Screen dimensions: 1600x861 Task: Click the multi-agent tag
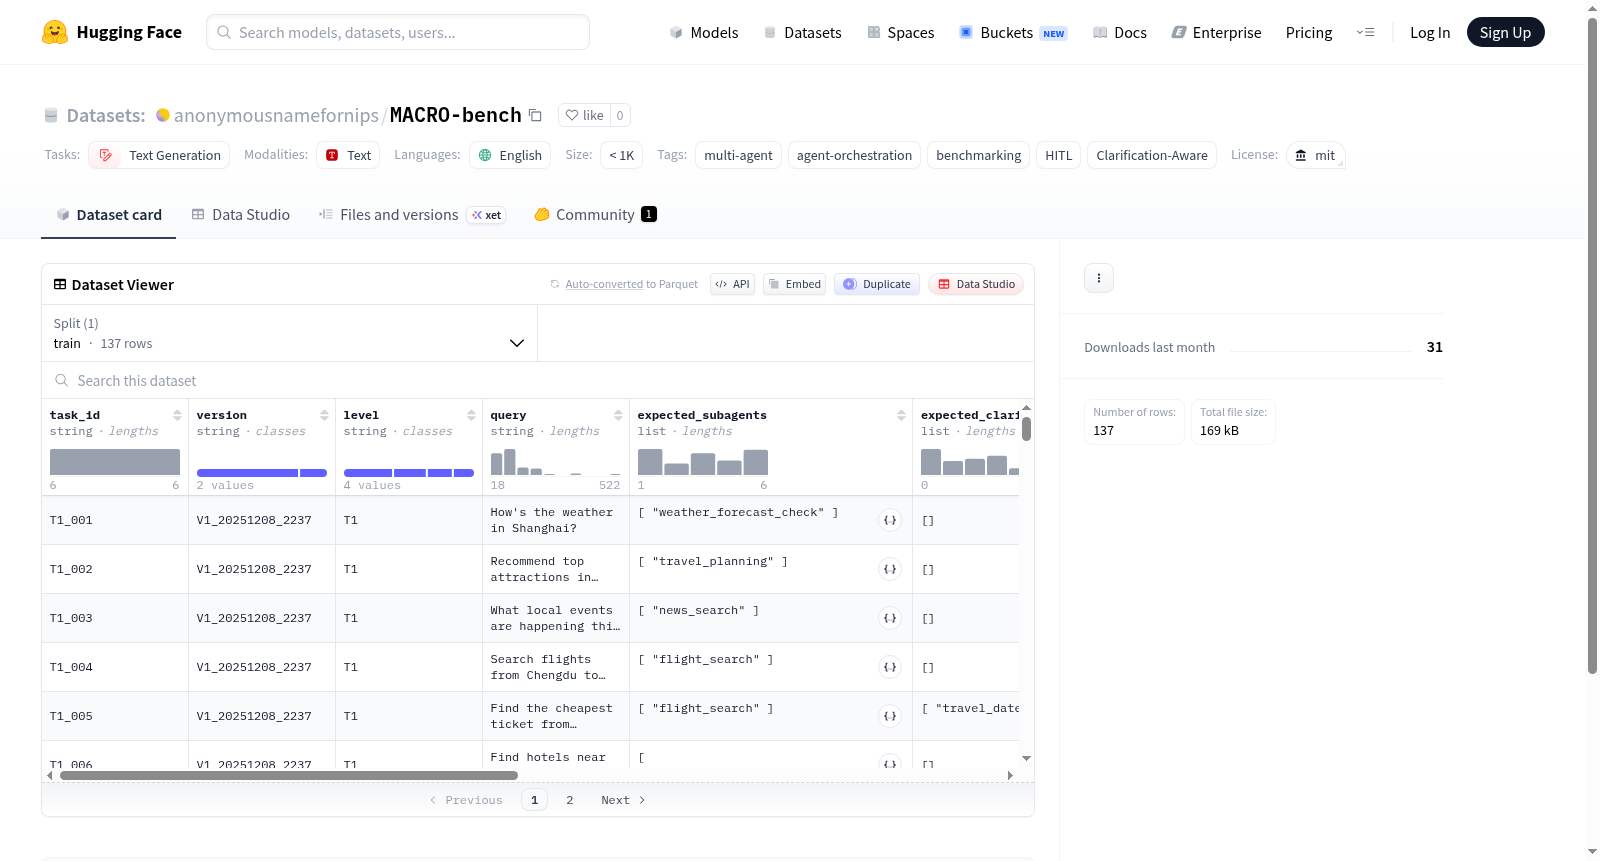coord(738,155)
